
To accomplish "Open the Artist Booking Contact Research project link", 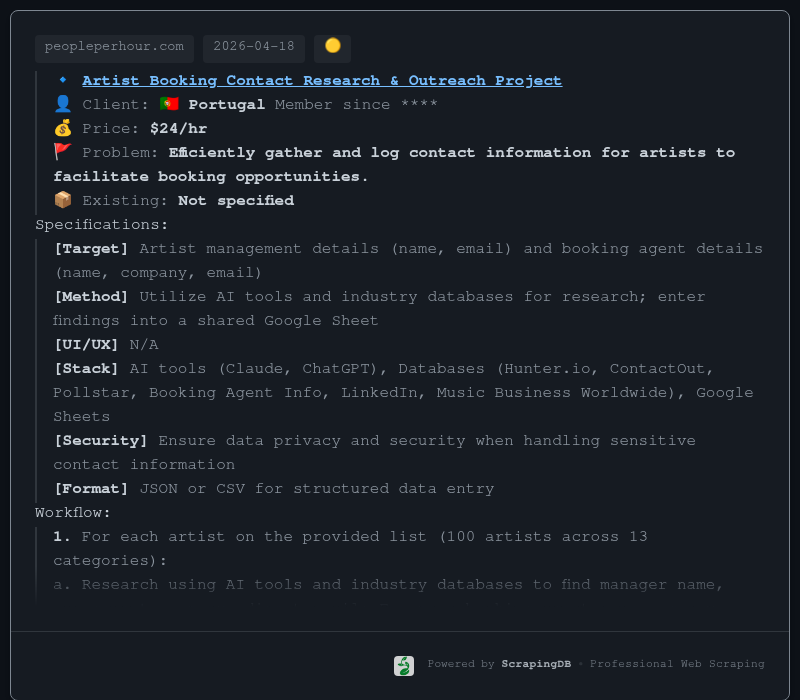I will click(x=321, y=80).
